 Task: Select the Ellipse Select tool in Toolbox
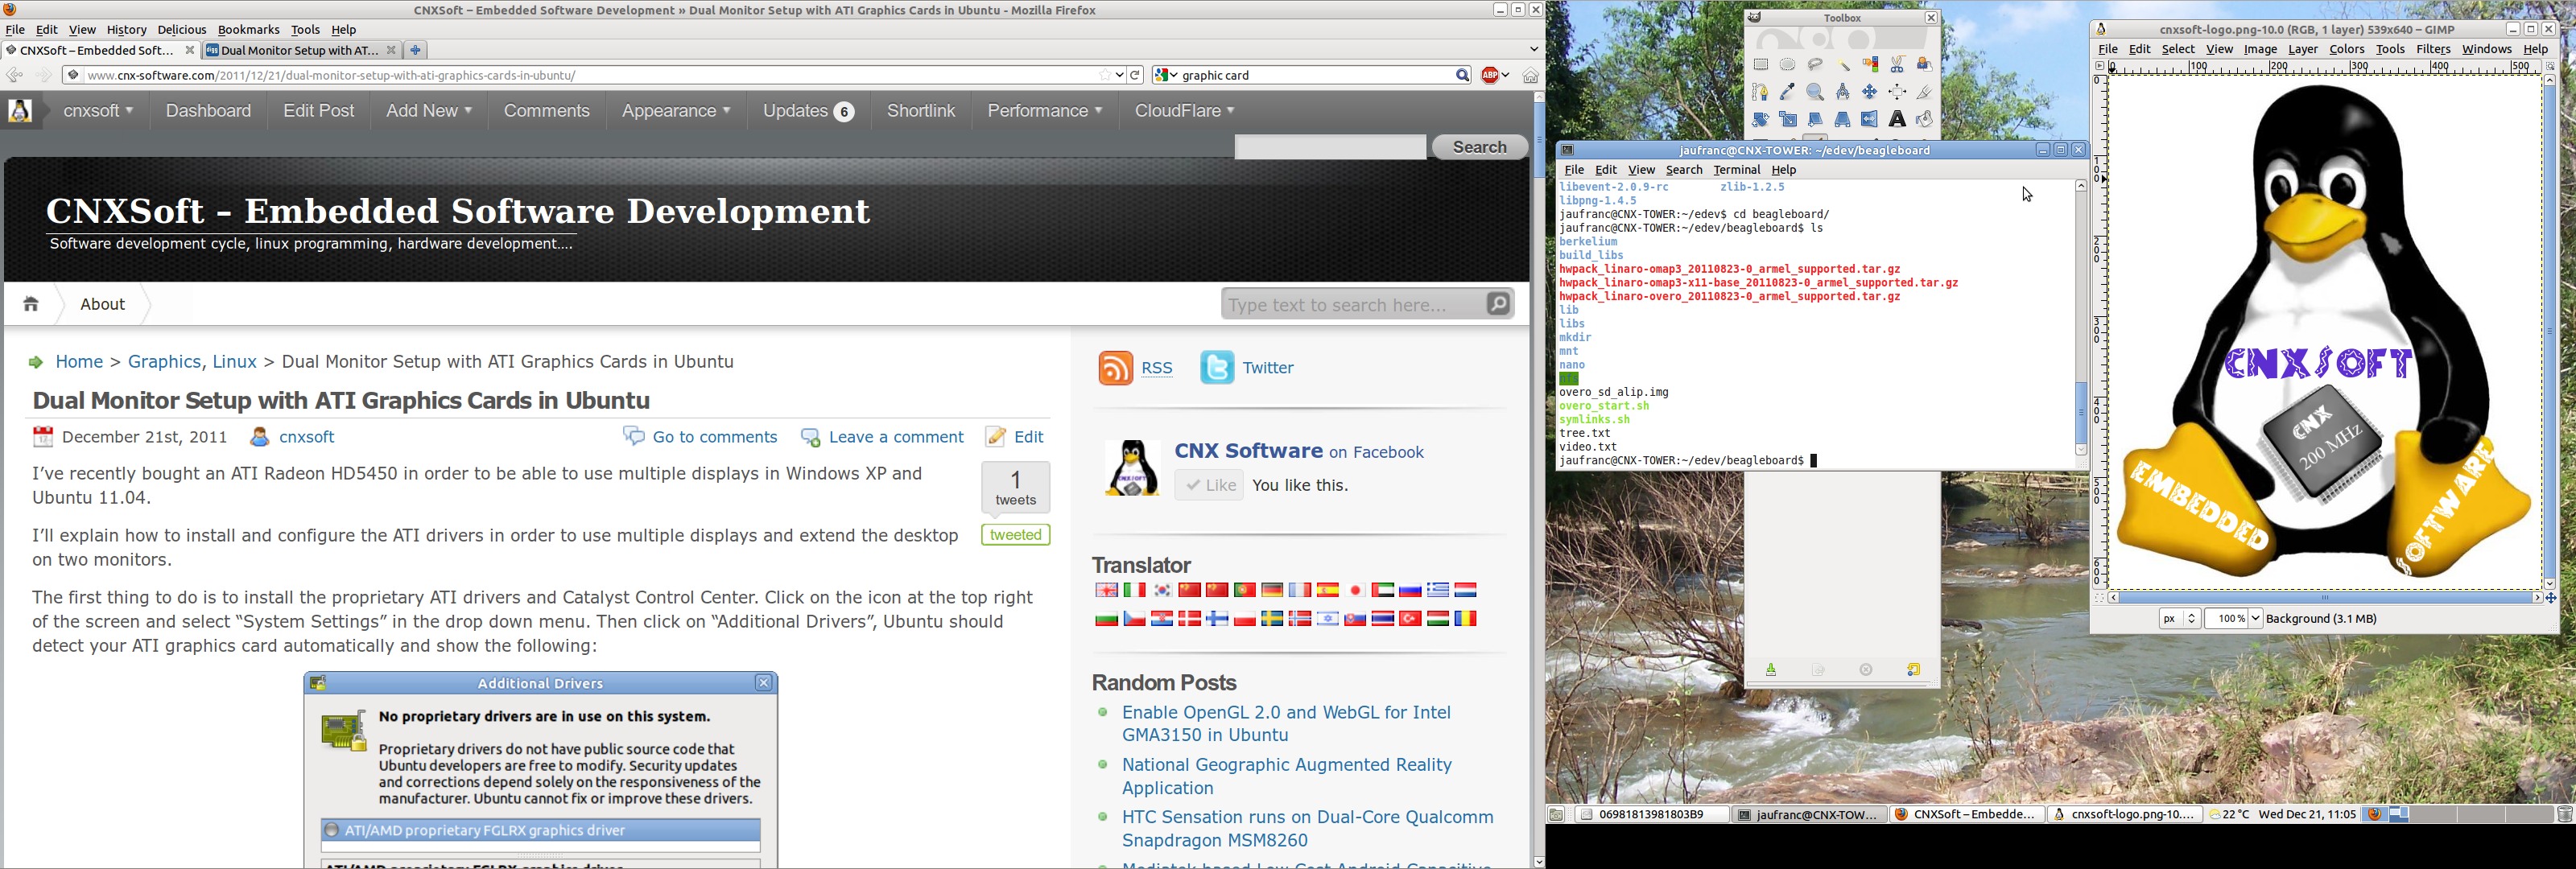1788,65
